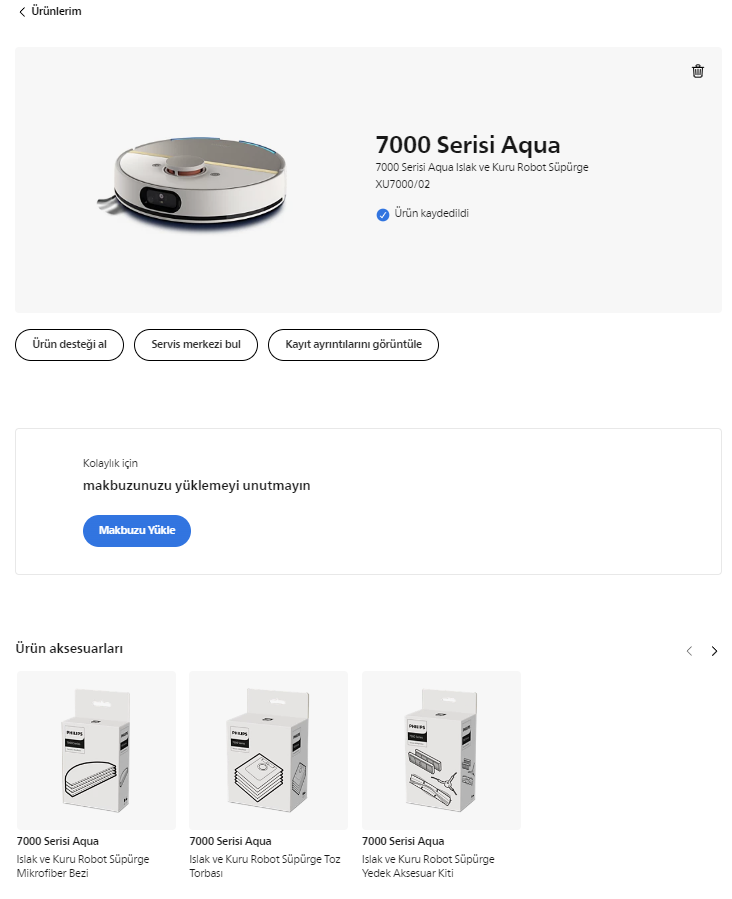The image size is (732, 899).
Task: Click the XU7000/02 model number text
Action: pos(402,184)
